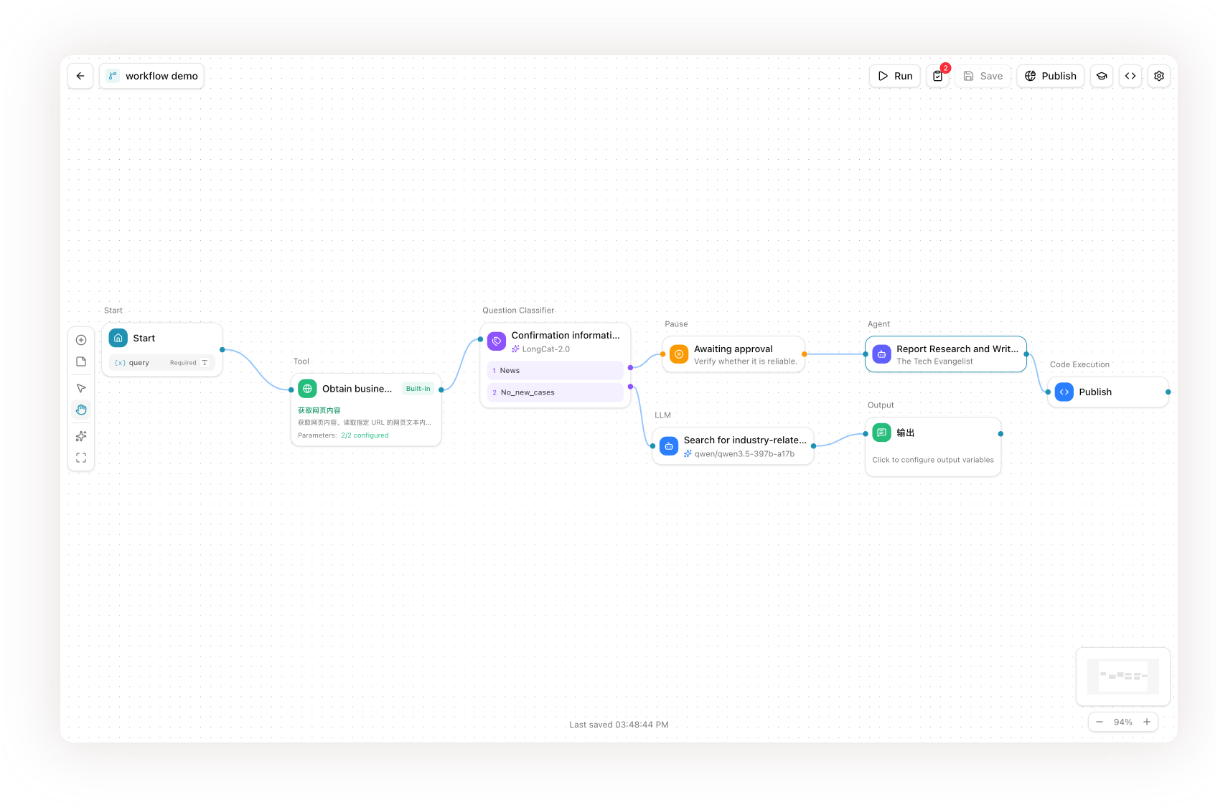Click the 2/2 configured parameters text
This screenshot has height=808, width=1217.
365,435
